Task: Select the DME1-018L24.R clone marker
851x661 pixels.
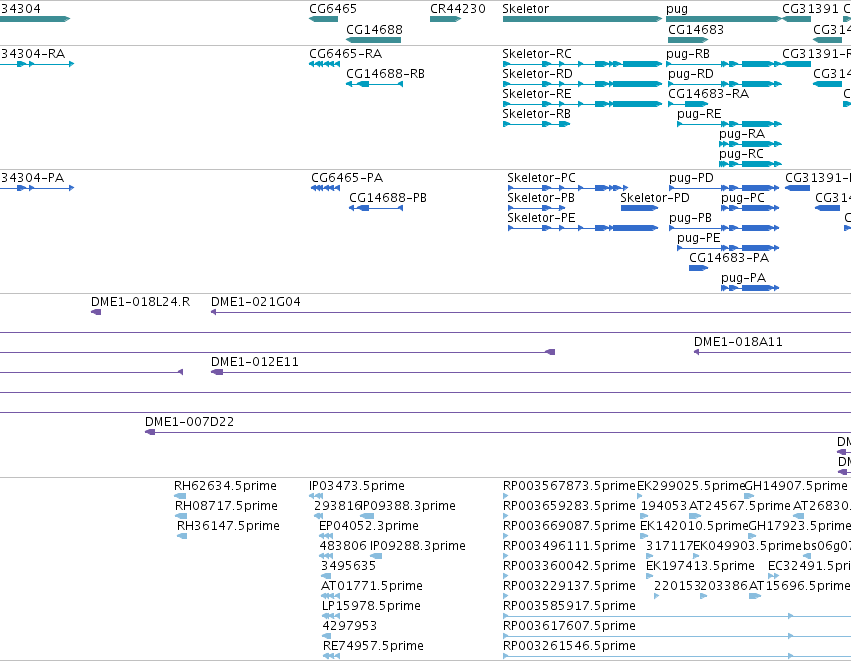Action: coord(96,312)
